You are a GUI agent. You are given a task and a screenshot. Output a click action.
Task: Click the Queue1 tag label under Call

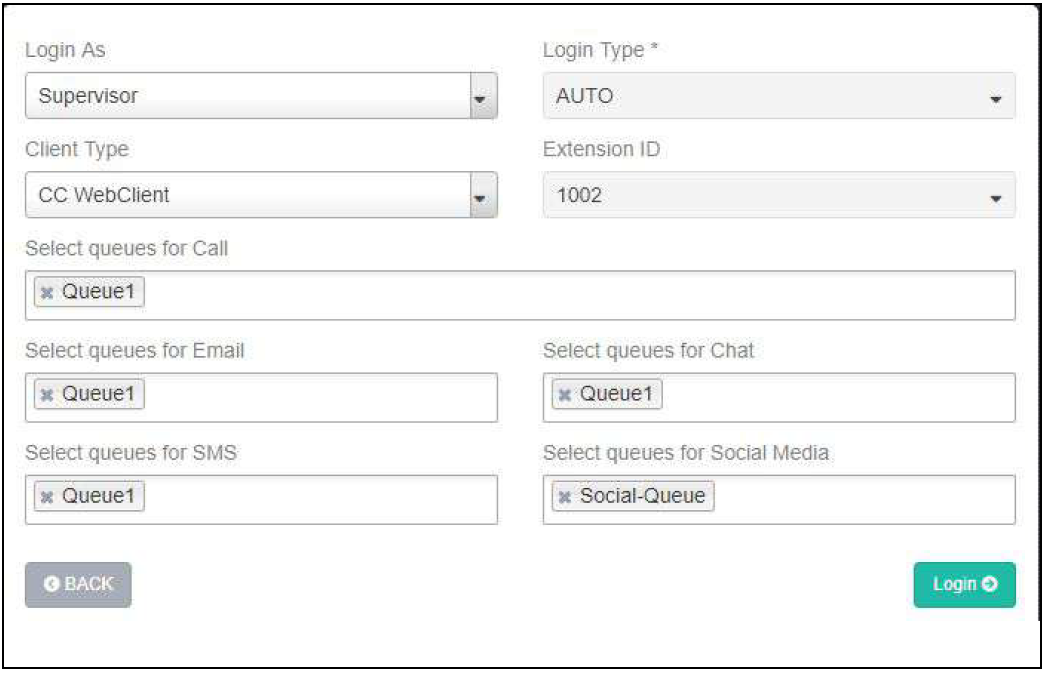(x=98, y=293)
